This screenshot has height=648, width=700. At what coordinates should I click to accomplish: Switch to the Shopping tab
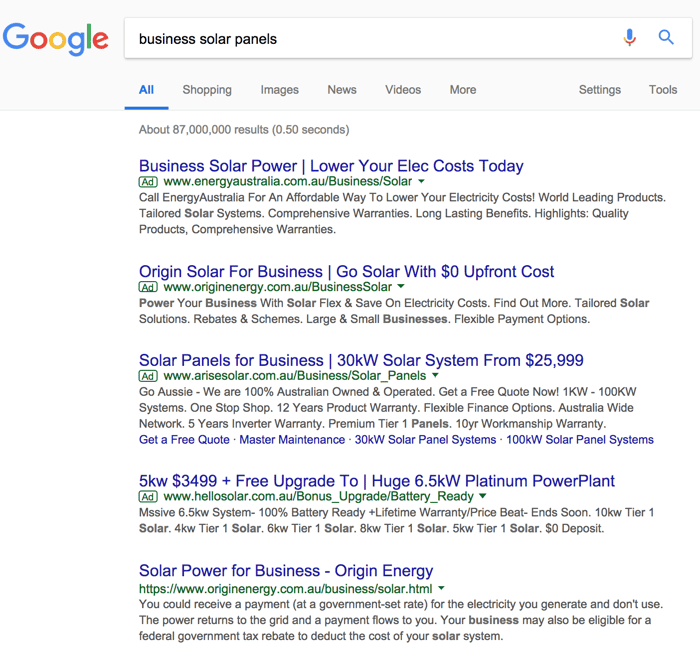(207, 90)
